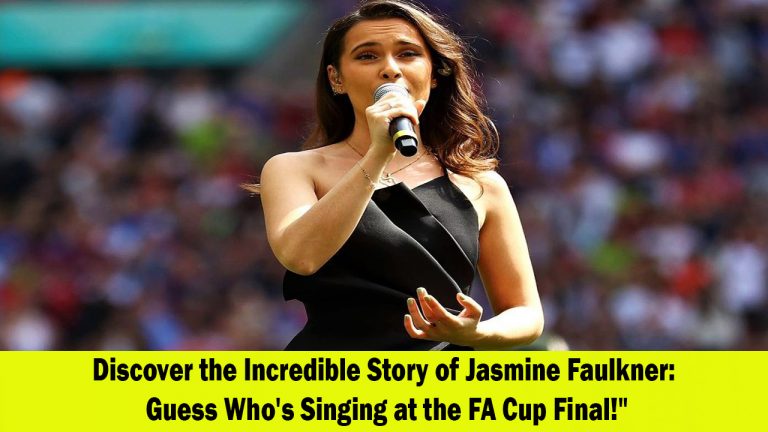The width and height of the screenshot is (768, 432).
Task: Click the singer's earring
Action: (335, 90)
